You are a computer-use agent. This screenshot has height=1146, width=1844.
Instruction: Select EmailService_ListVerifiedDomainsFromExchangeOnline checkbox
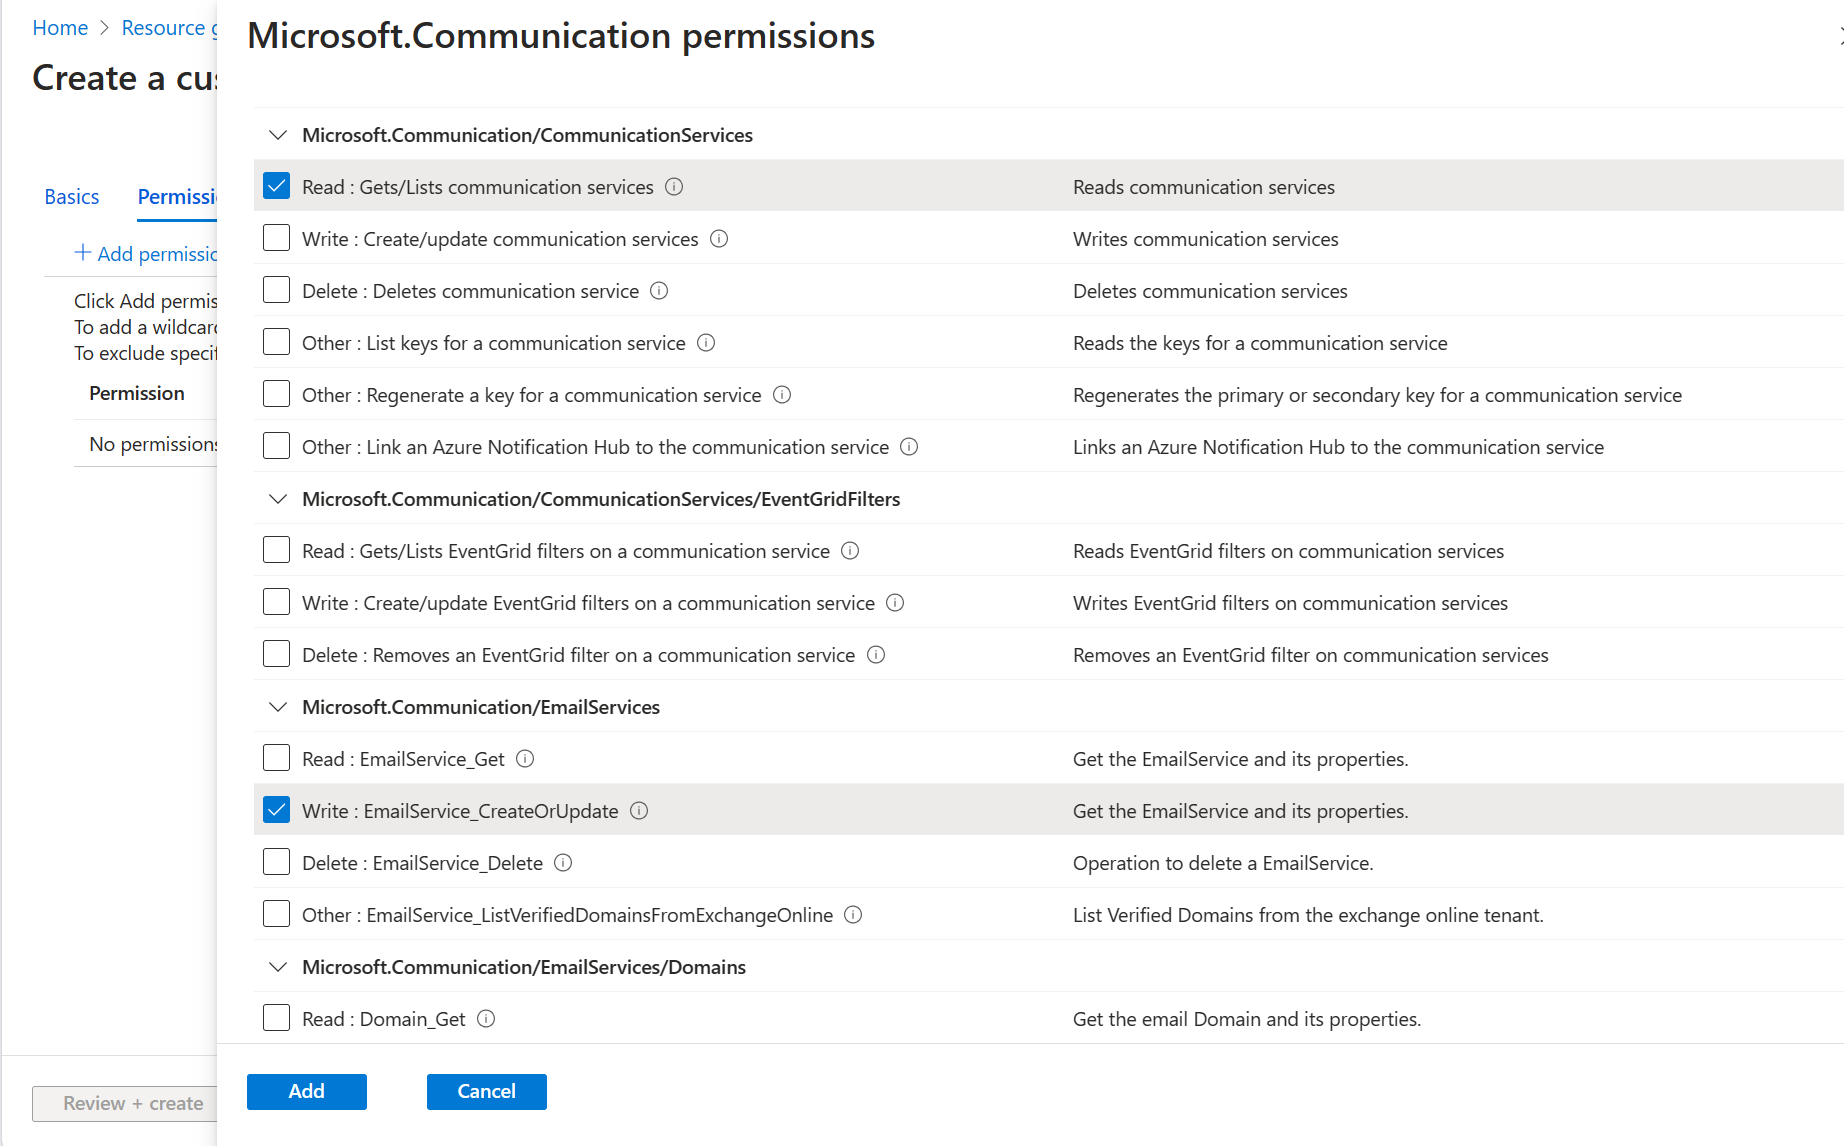[276, 914]
